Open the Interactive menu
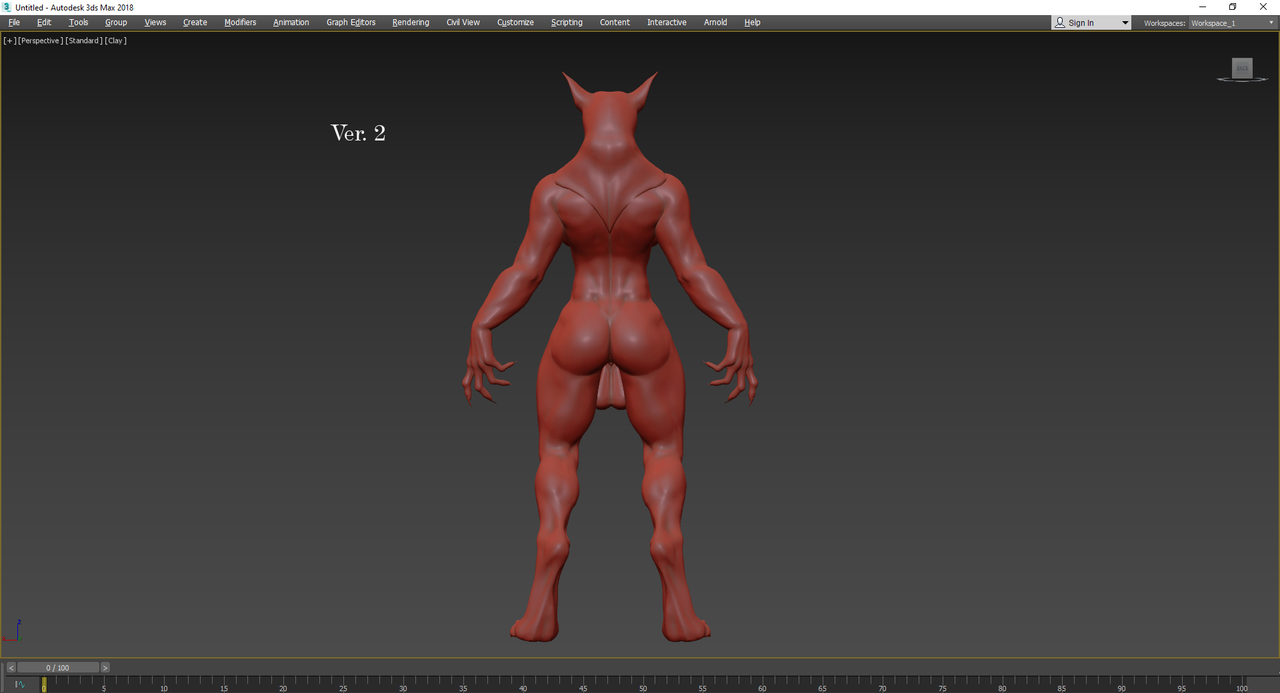This screenshot has height=693, width=1280. coord(667,22)
